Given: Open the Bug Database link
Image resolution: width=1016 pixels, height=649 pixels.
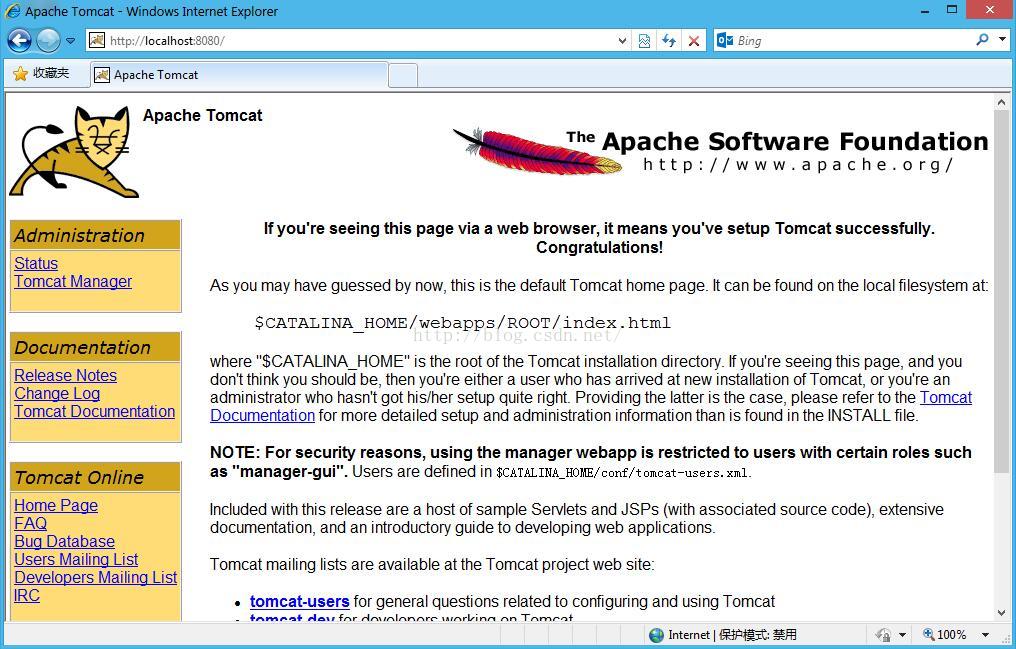Looking at the screenshot, I should point(64,541).
